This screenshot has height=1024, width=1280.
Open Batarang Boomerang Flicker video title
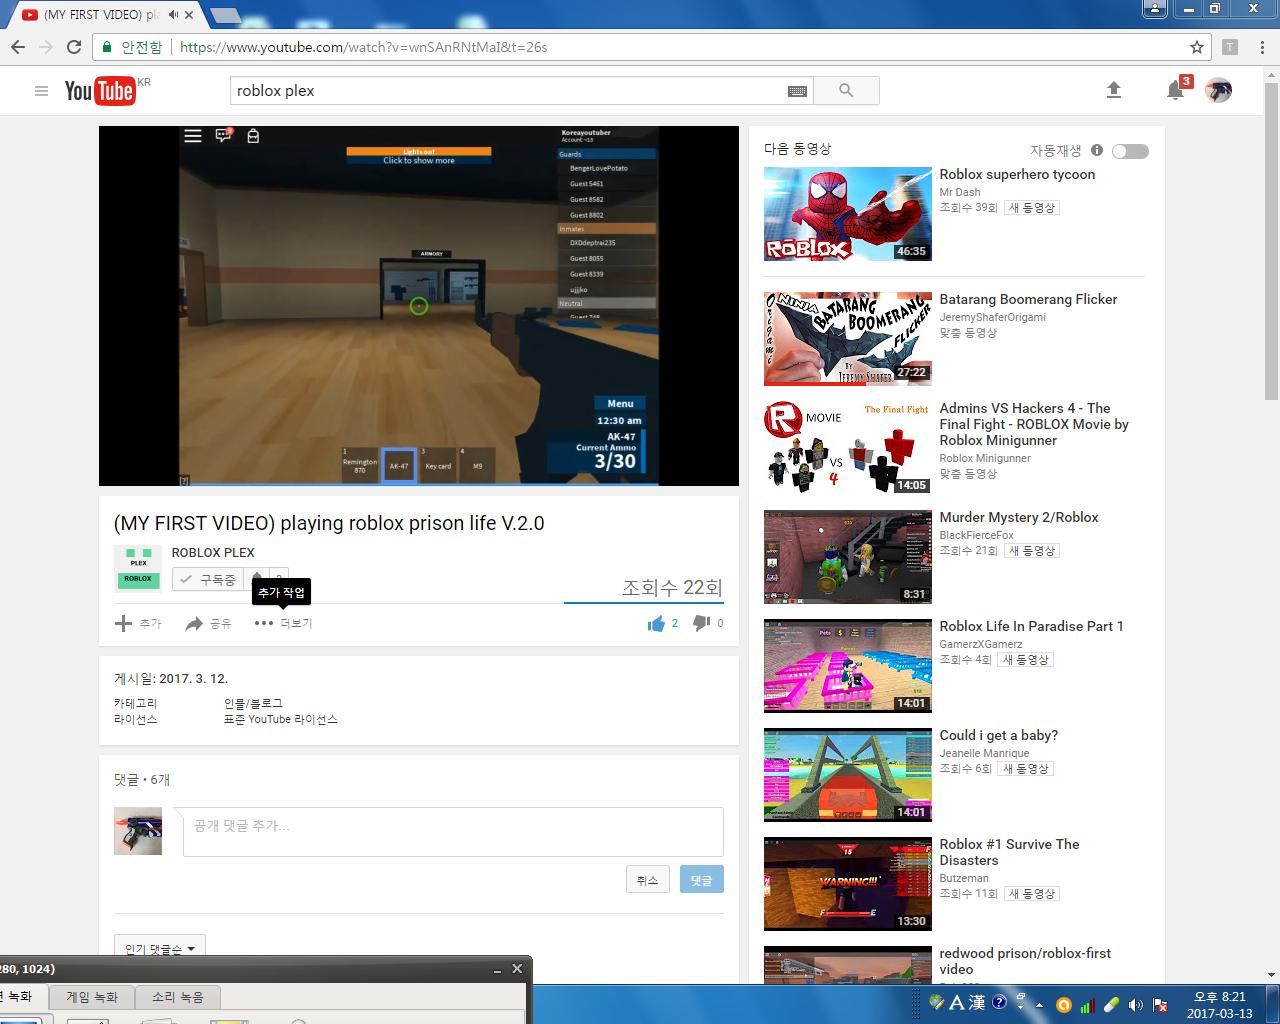(1028, 299)
